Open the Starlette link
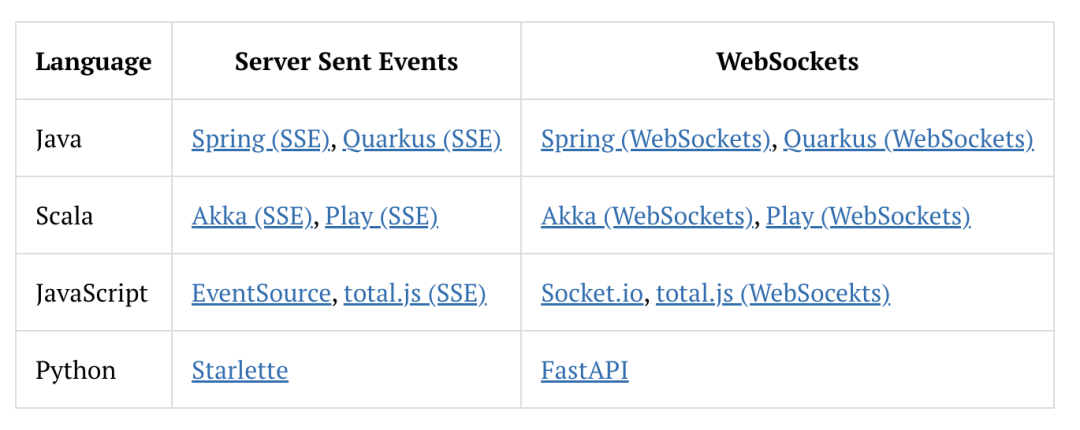This screenshot has height=430, width=1080. [x=240, y=370]
